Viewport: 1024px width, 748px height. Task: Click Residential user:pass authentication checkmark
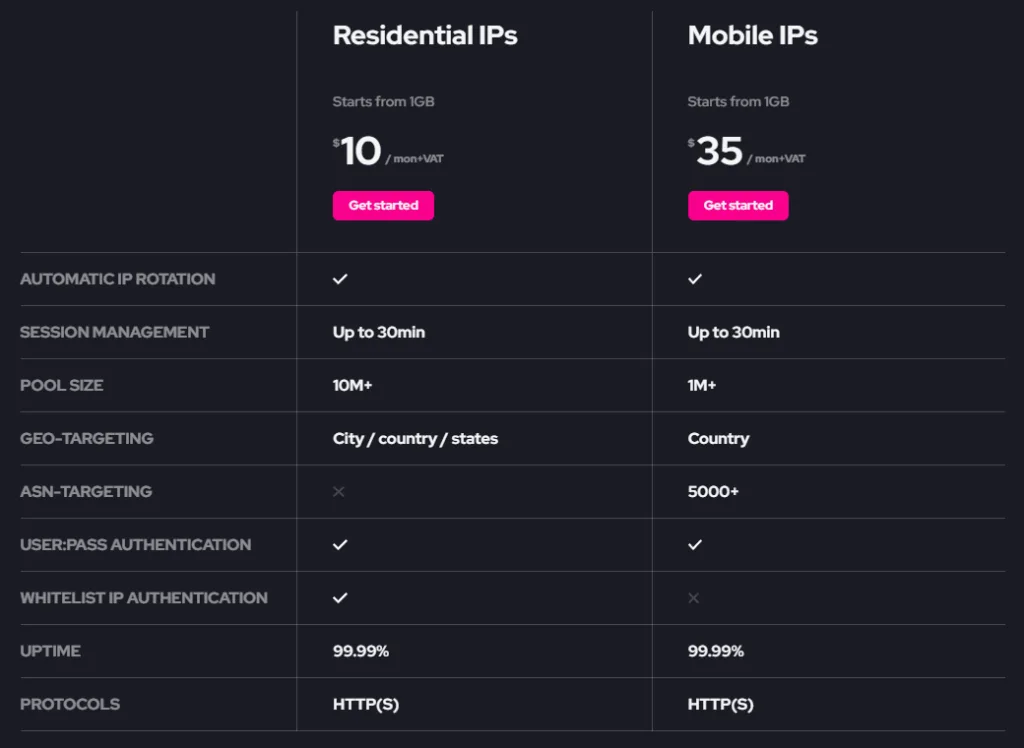coord(340,545)
